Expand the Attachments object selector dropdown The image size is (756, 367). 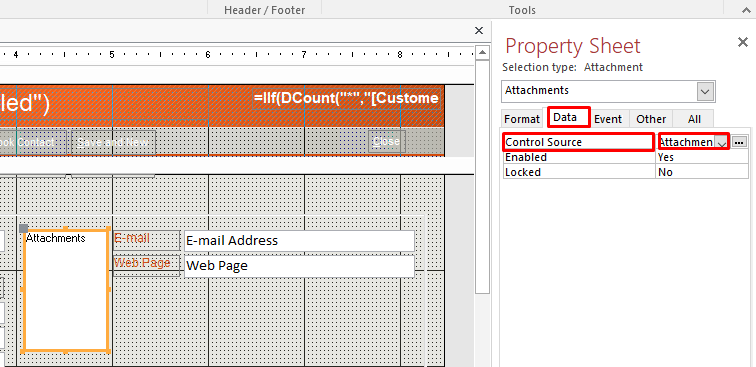(x=705, y=91)
